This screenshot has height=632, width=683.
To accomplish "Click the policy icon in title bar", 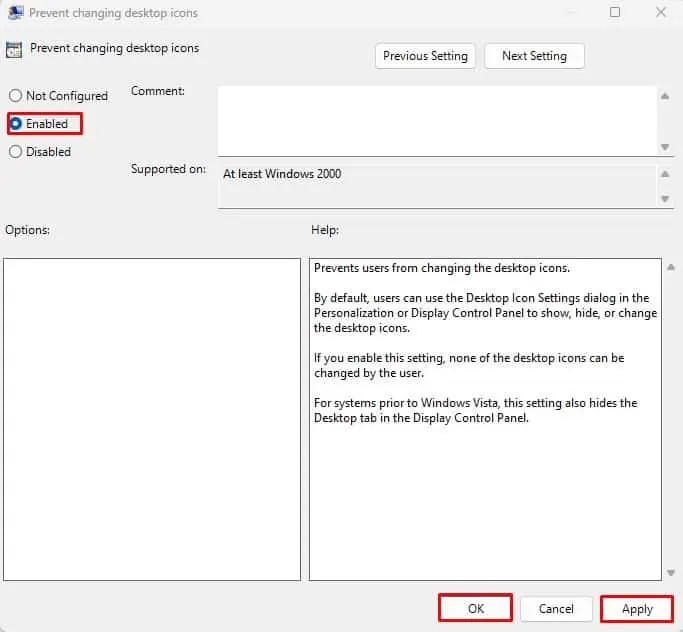I will tap(16, 13).
